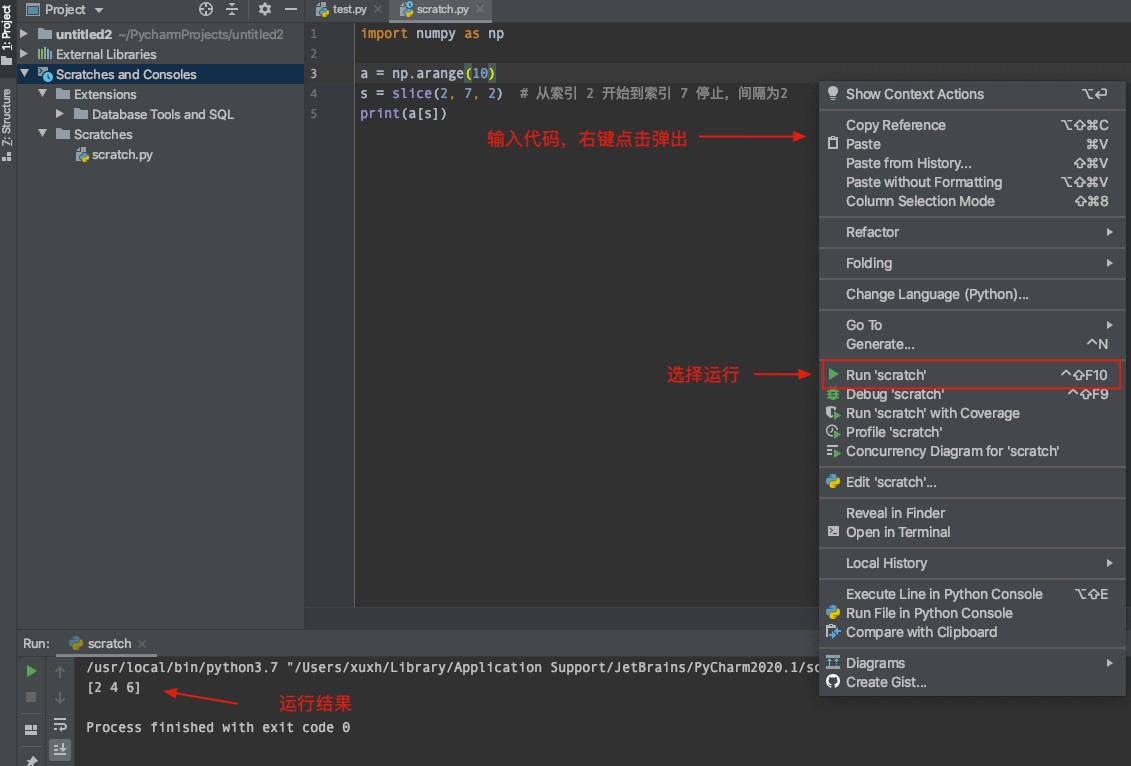The height and width of the screenshot is (766, 1131).
Task: Choose Execute Line in Python Console
Action: point(972,594)
